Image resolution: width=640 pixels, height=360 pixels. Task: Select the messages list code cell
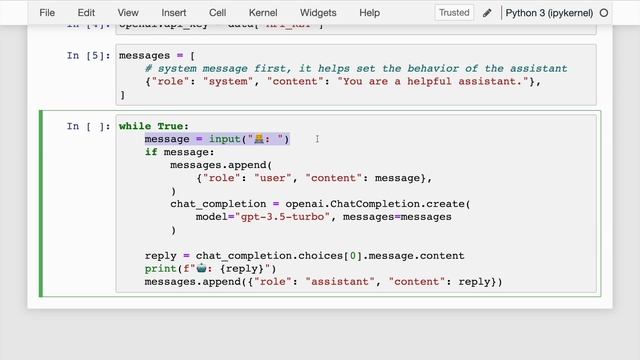pos(356,75)
